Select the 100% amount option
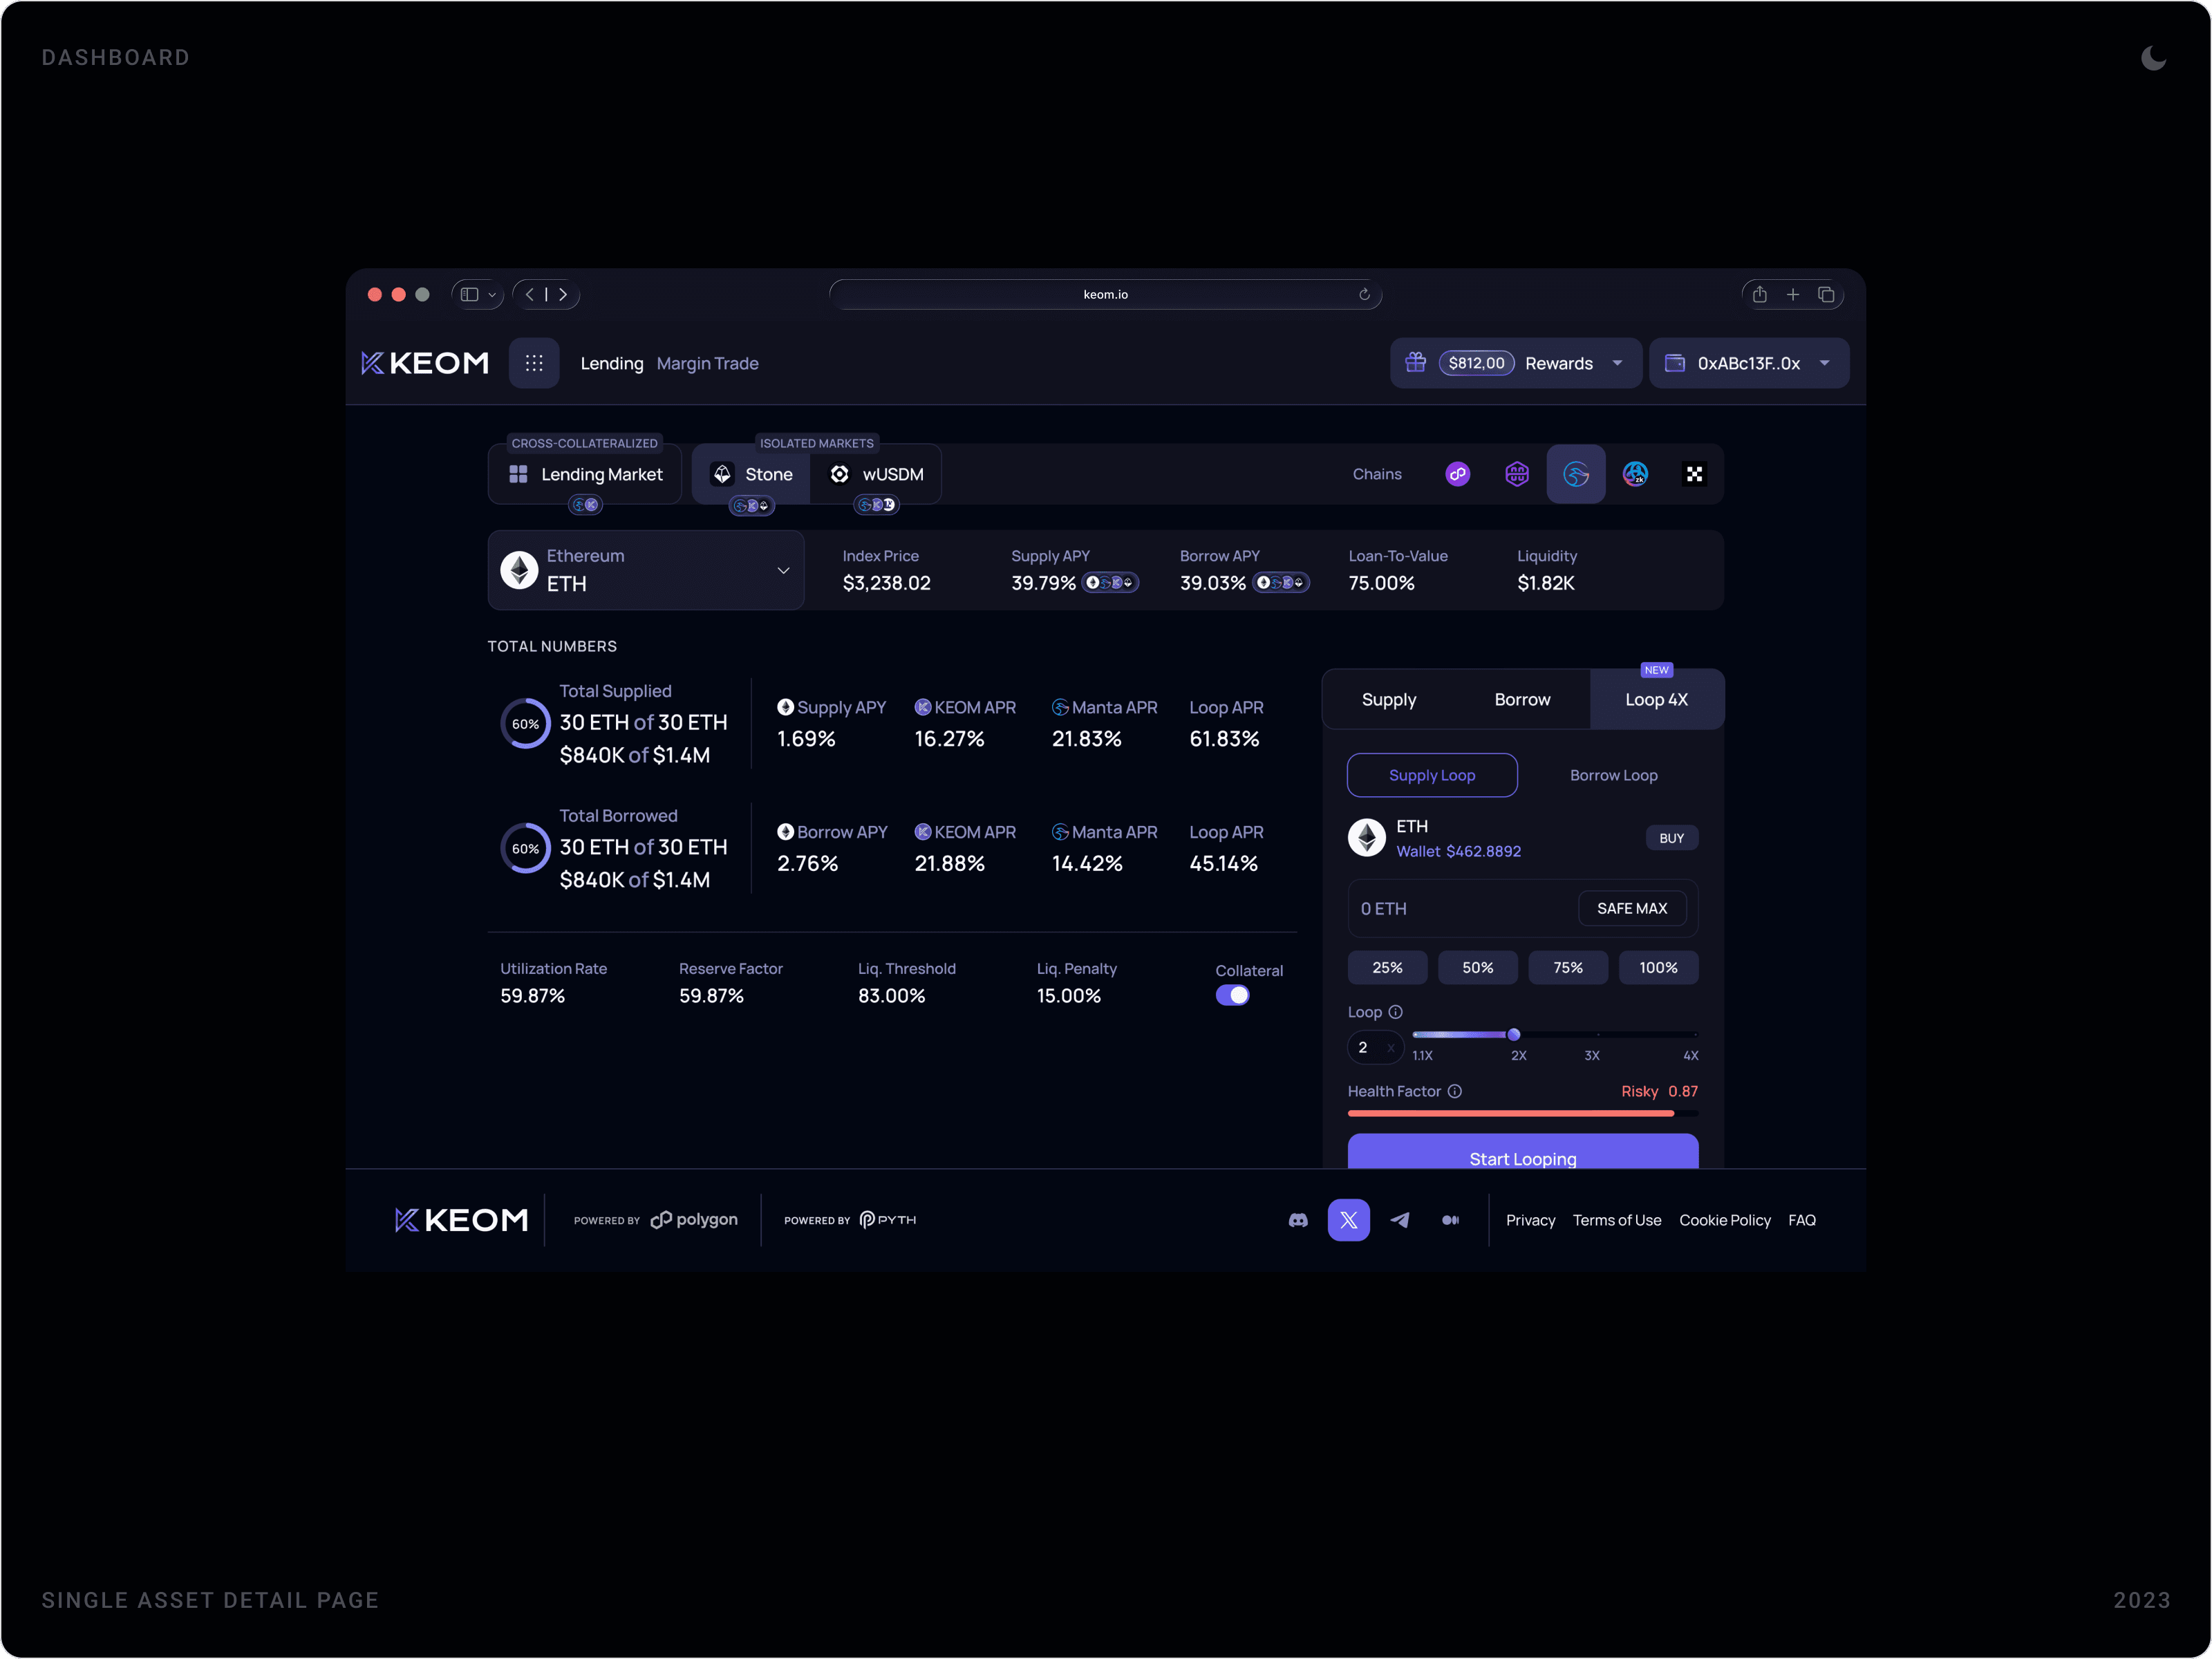This screenshot has height=1659, width=2212. click(1658, 967)
